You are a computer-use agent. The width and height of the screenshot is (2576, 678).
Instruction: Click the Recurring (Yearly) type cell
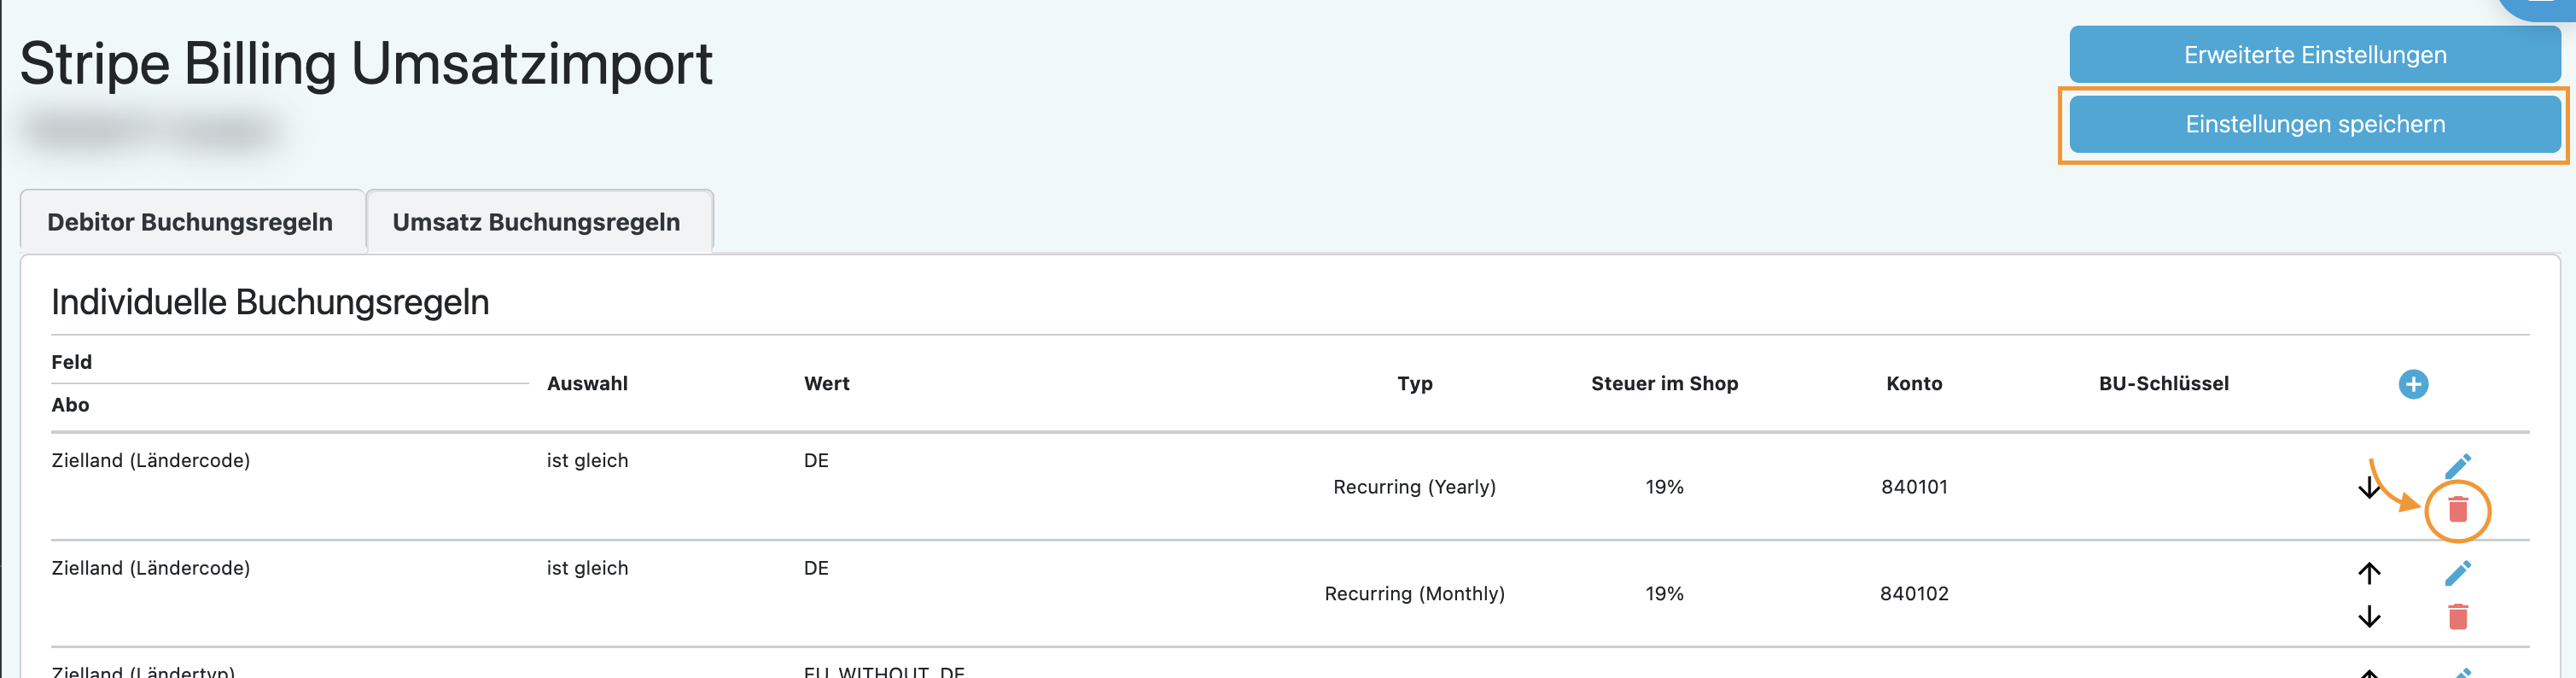(1414, 487)
